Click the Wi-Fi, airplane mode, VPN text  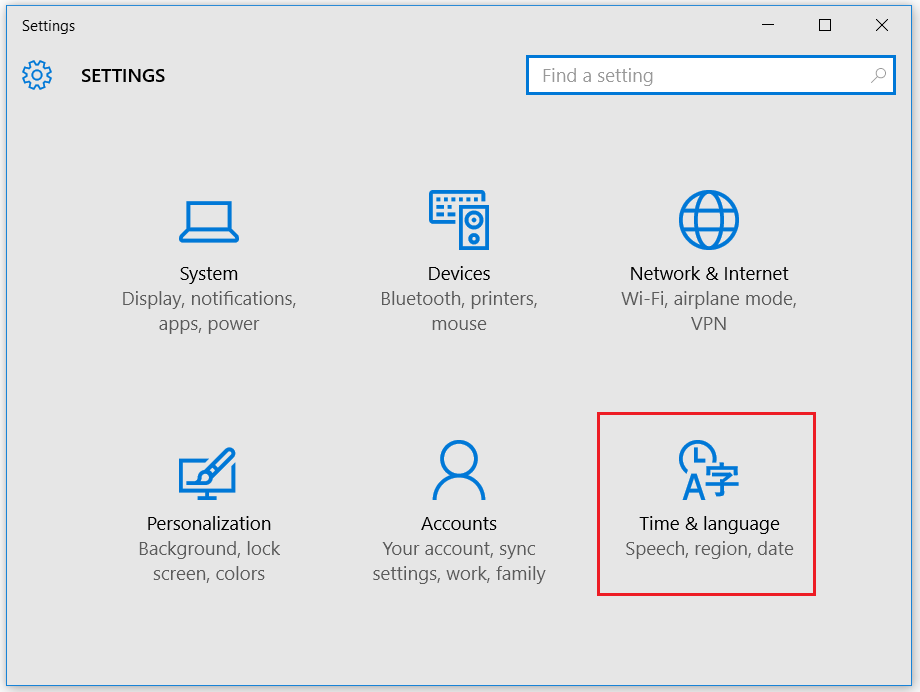(x=709, y=311)
